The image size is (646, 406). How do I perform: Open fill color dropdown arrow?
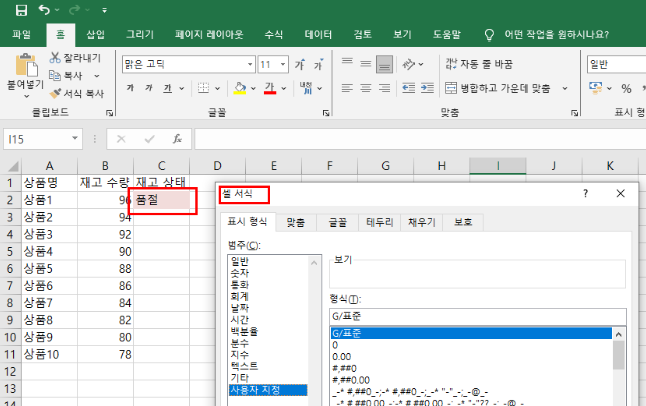tap(253, 88)
